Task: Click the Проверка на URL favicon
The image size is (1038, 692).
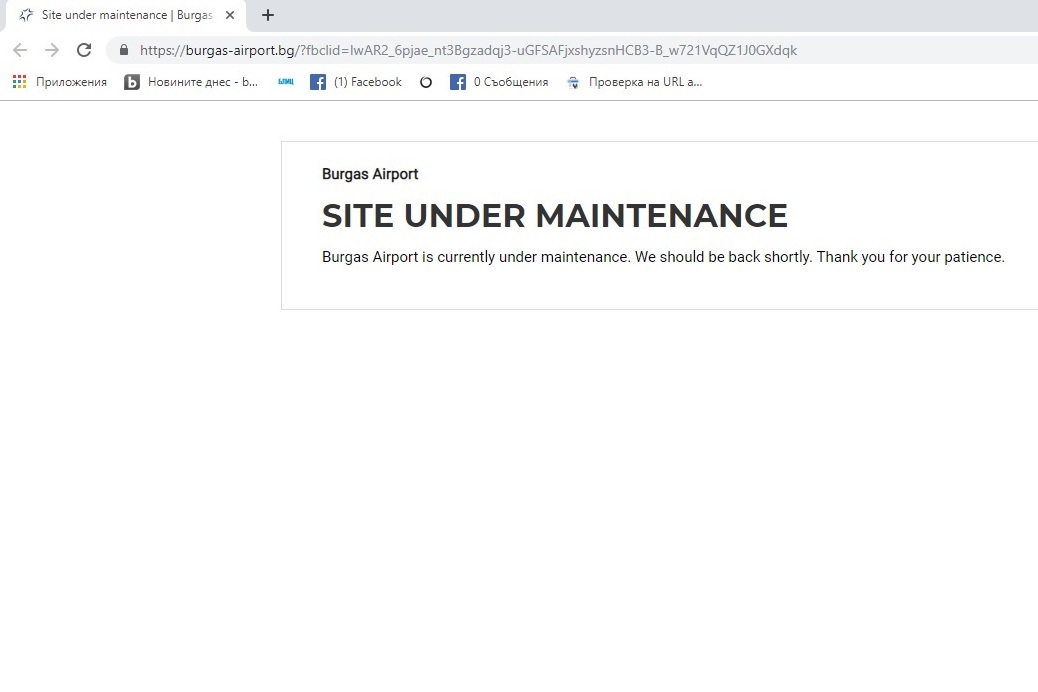Action: 573,82
